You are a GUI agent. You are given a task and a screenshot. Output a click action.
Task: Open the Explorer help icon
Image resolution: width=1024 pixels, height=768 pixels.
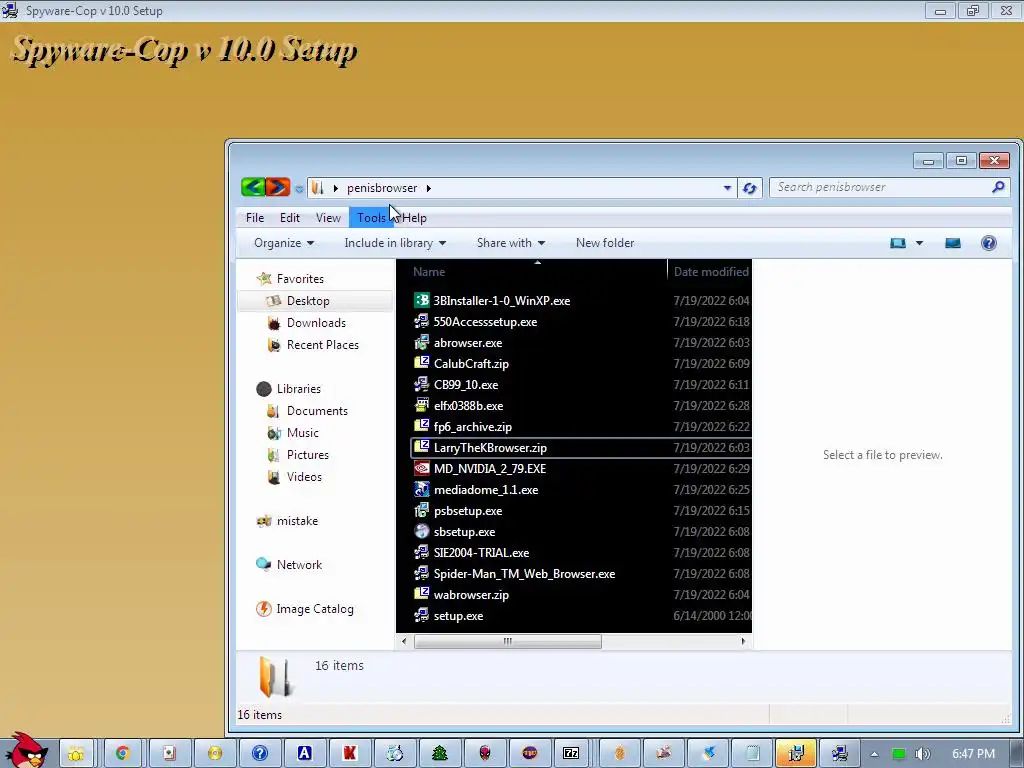point(989,243)
